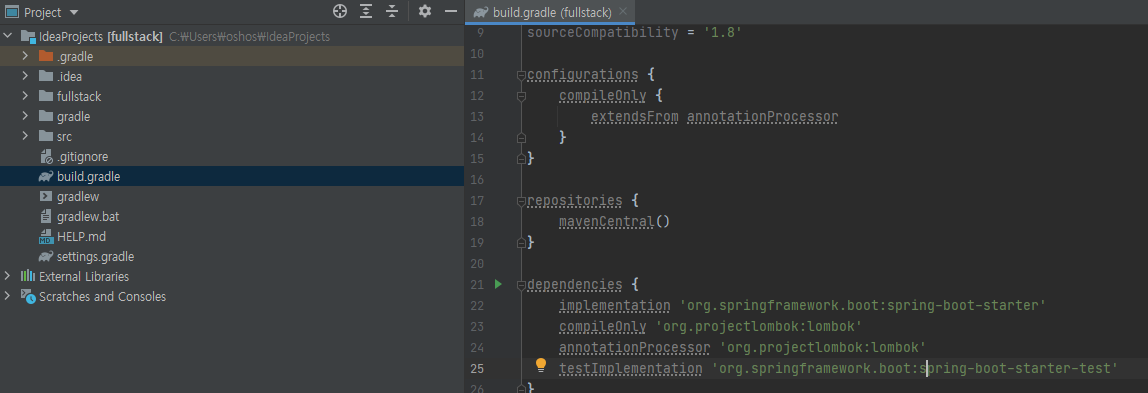Click the Scratches and Consoles icon
1148x393 pixels.
coord(28,296)
